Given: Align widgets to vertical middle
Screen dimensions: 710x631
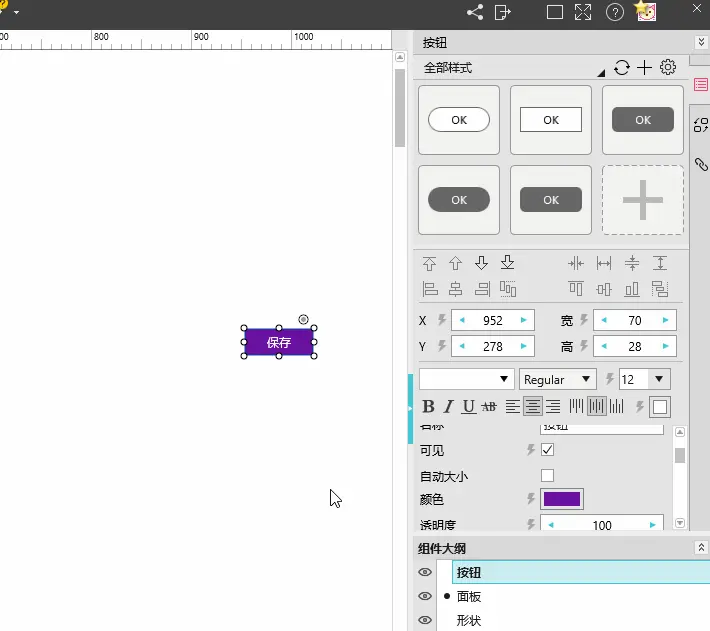Looking at the screenshot, I should point(604,289).
